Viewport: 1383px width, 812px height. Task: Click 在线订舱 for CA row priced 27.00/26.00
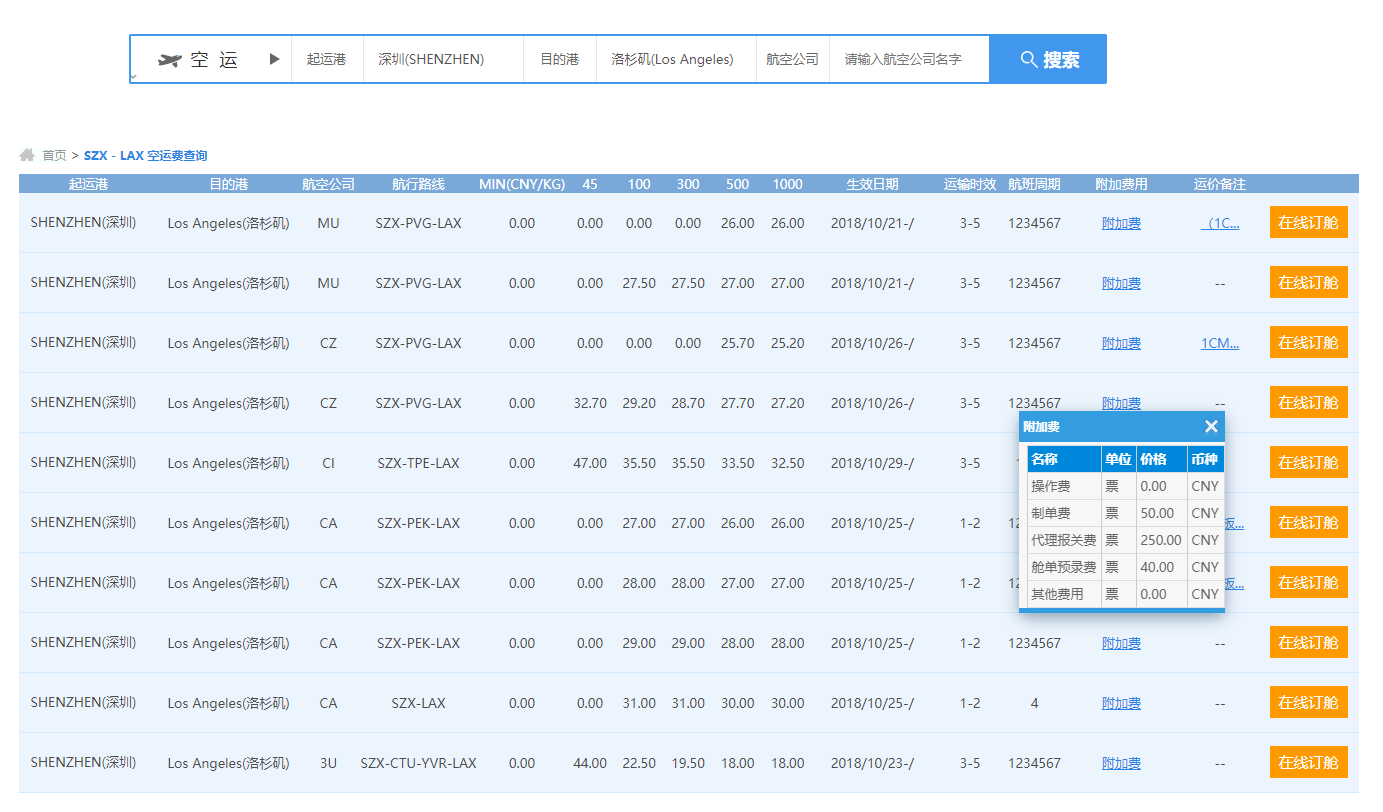(1308, 522)
